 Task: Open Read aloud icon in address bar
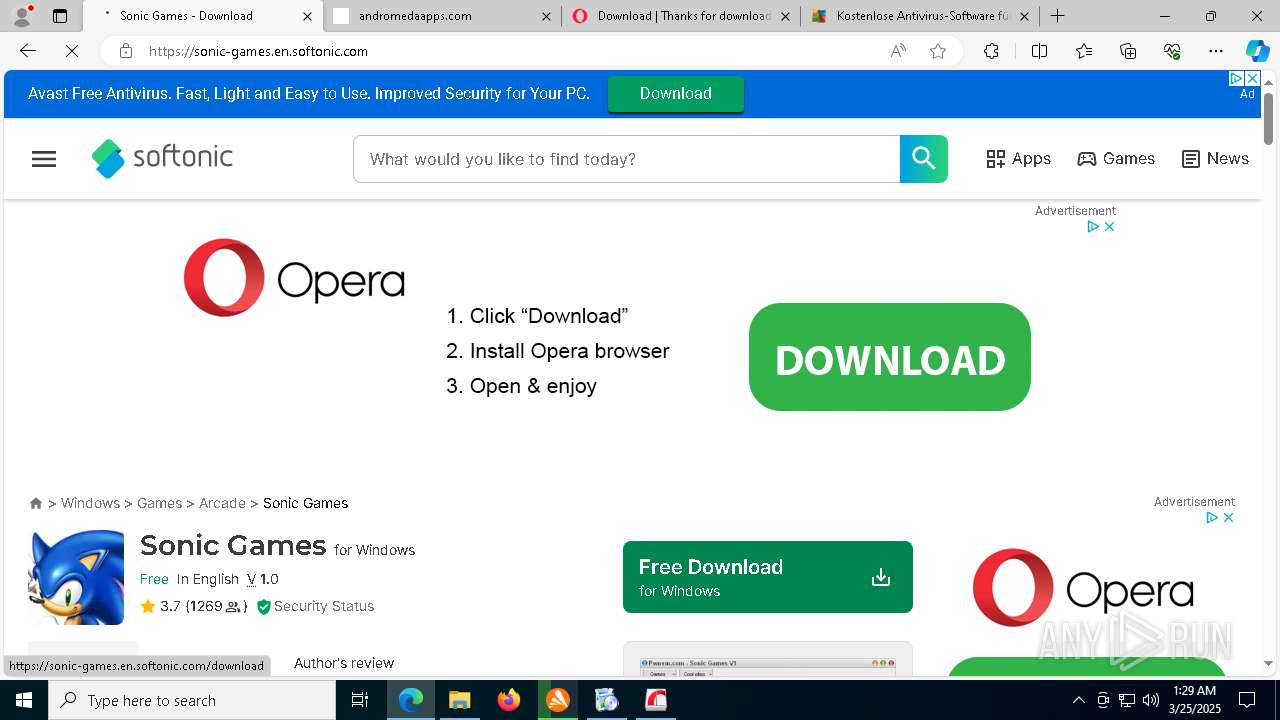tap(898, 51)
